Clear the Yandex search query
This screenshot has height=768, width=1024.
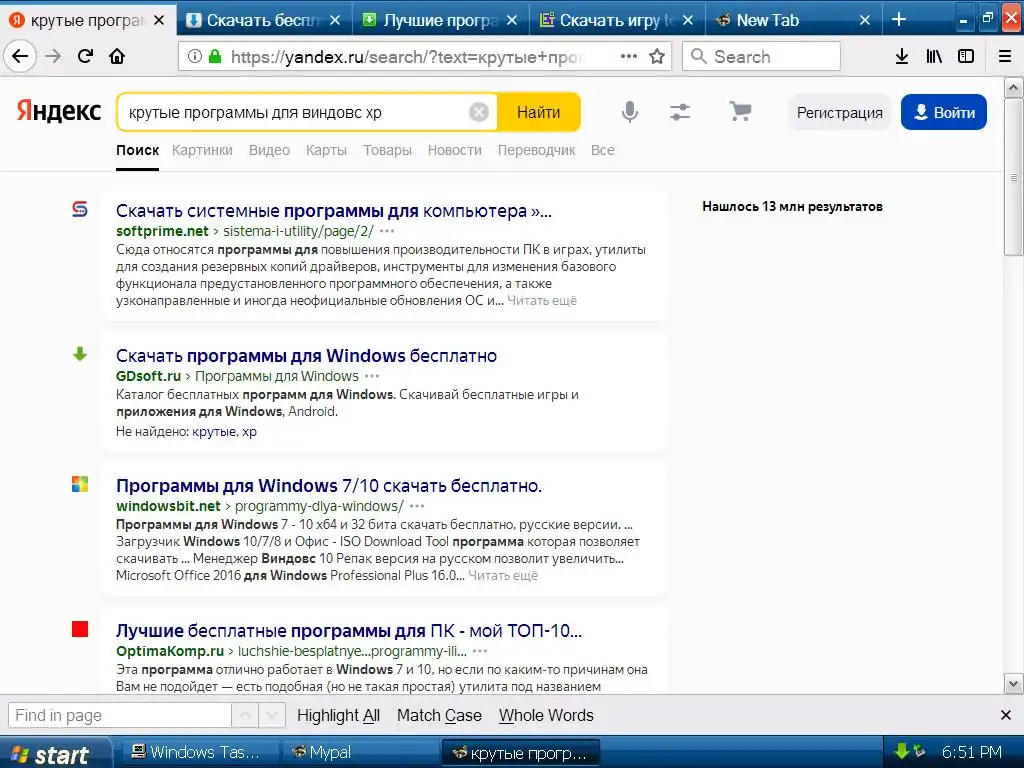(479, 112)
